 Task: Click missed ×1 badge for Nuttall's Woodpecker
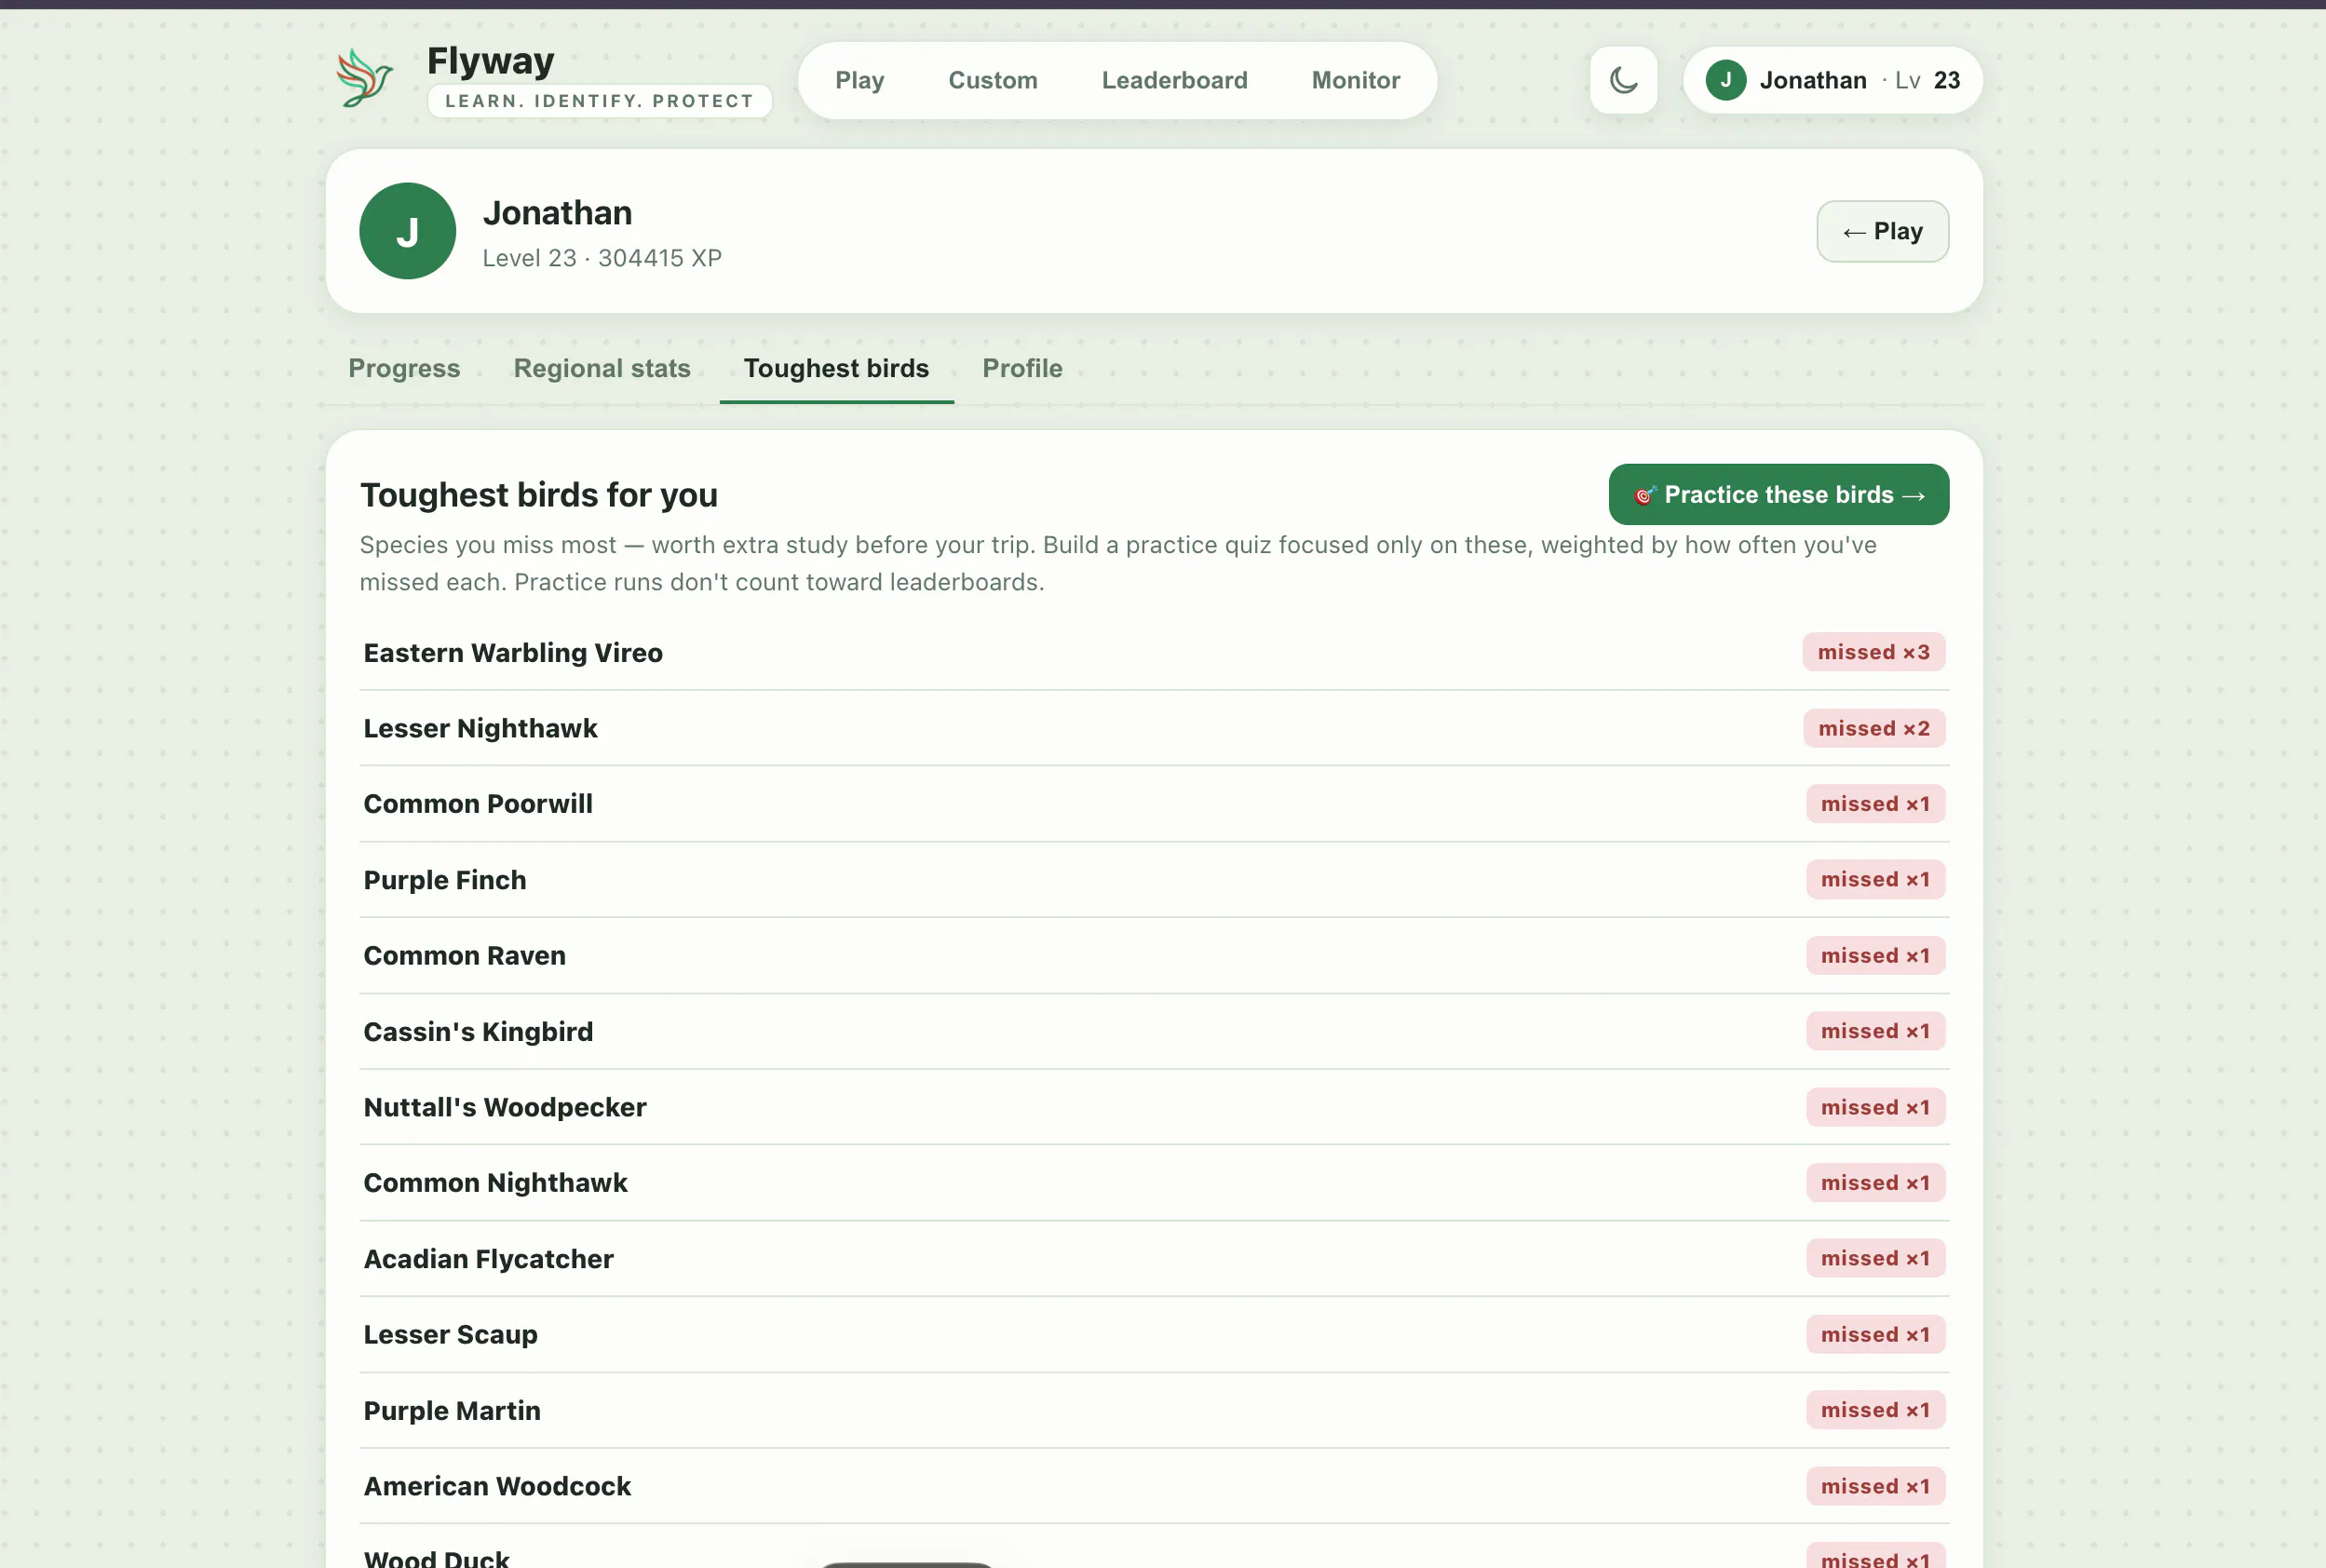coord(1875,1107)
